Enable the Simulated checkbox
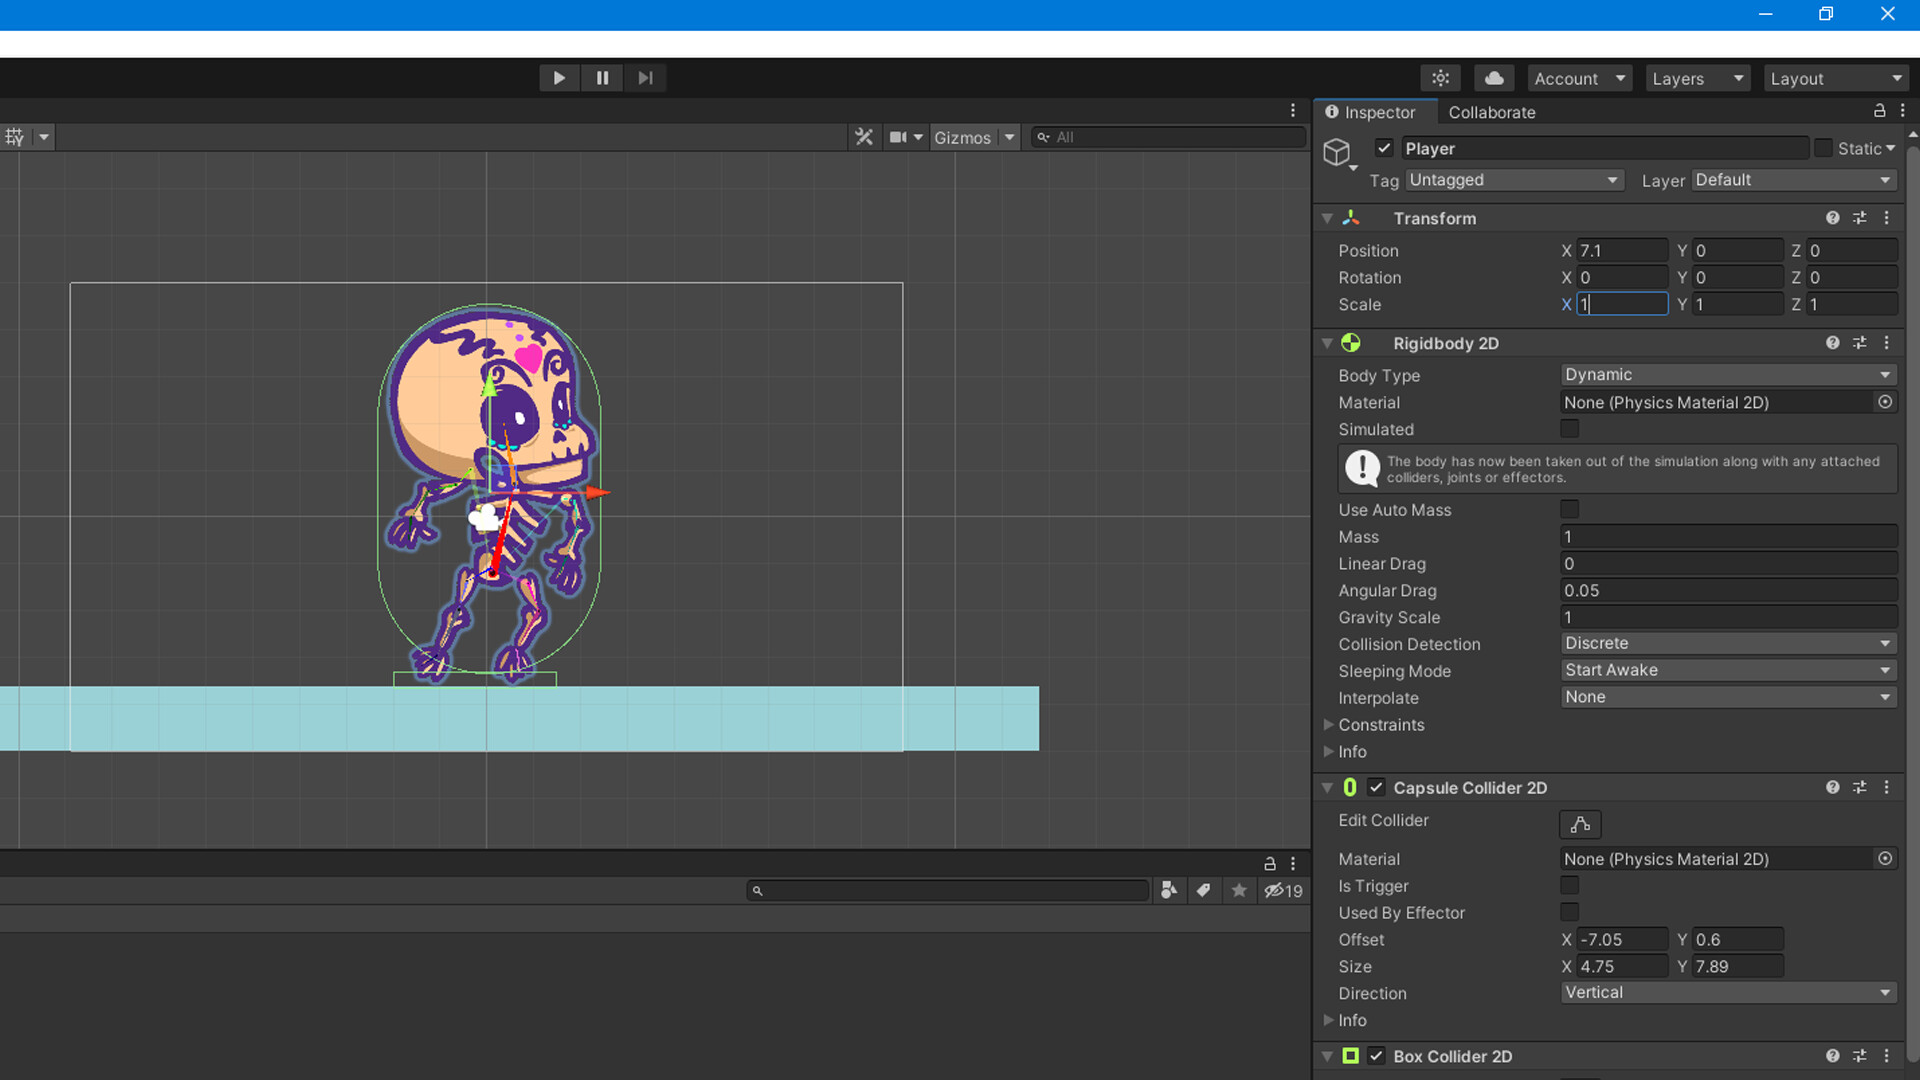 1570,429
